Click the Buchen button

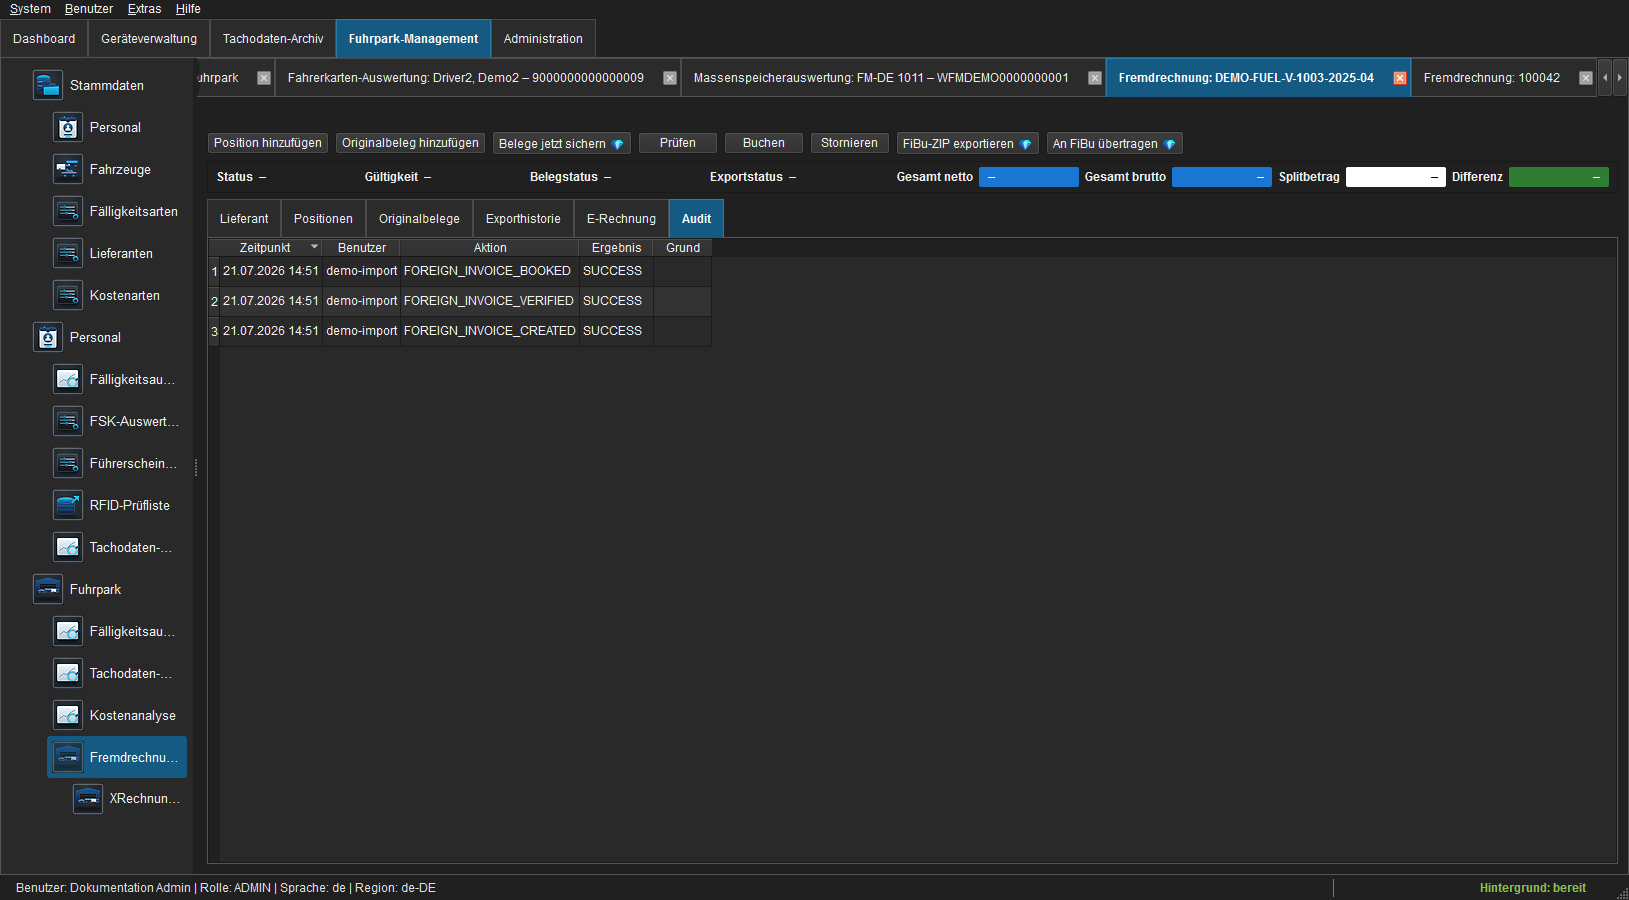click(764, 143)
